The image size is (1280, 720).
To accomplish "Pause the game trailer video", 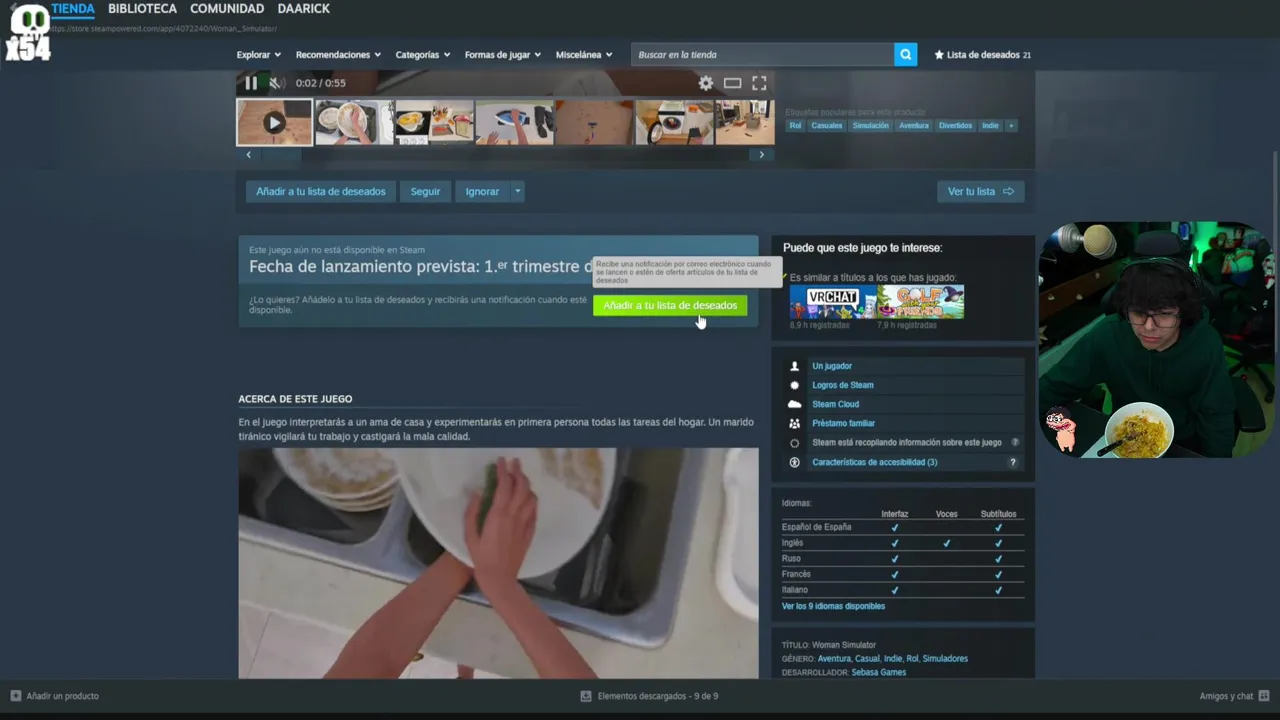I will (x=250, y=83).
